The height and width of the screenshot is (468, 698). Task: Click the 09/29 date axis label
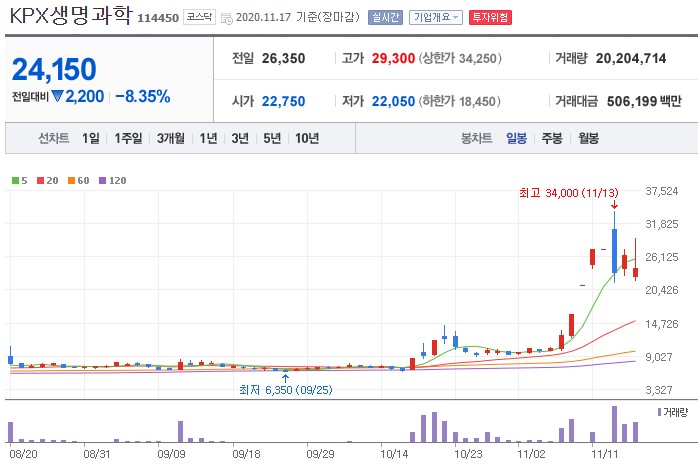pos(320,454)
